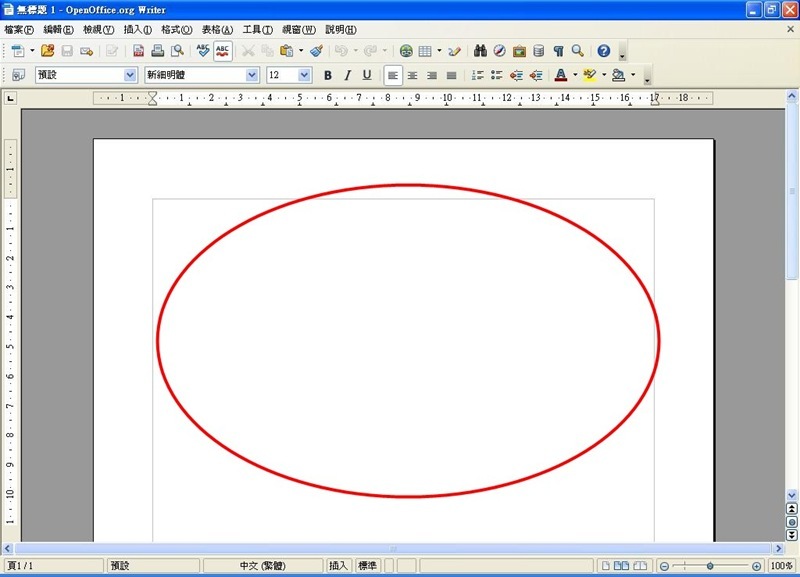This screenshot has height=577, width=800.
Task: Toggle Bold formatting
Action: tap(328, 75)
